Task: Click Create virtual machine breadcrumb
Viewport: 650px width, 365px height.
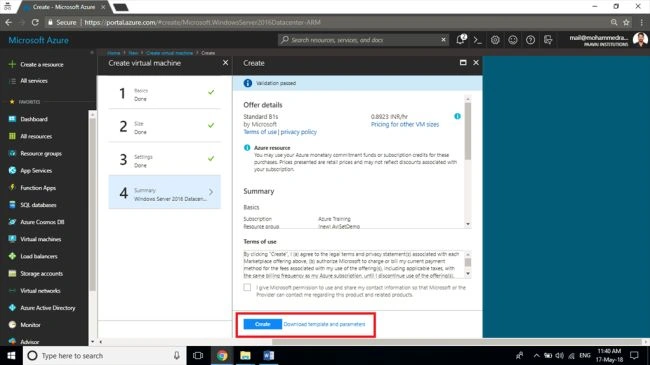Action: 170,53
